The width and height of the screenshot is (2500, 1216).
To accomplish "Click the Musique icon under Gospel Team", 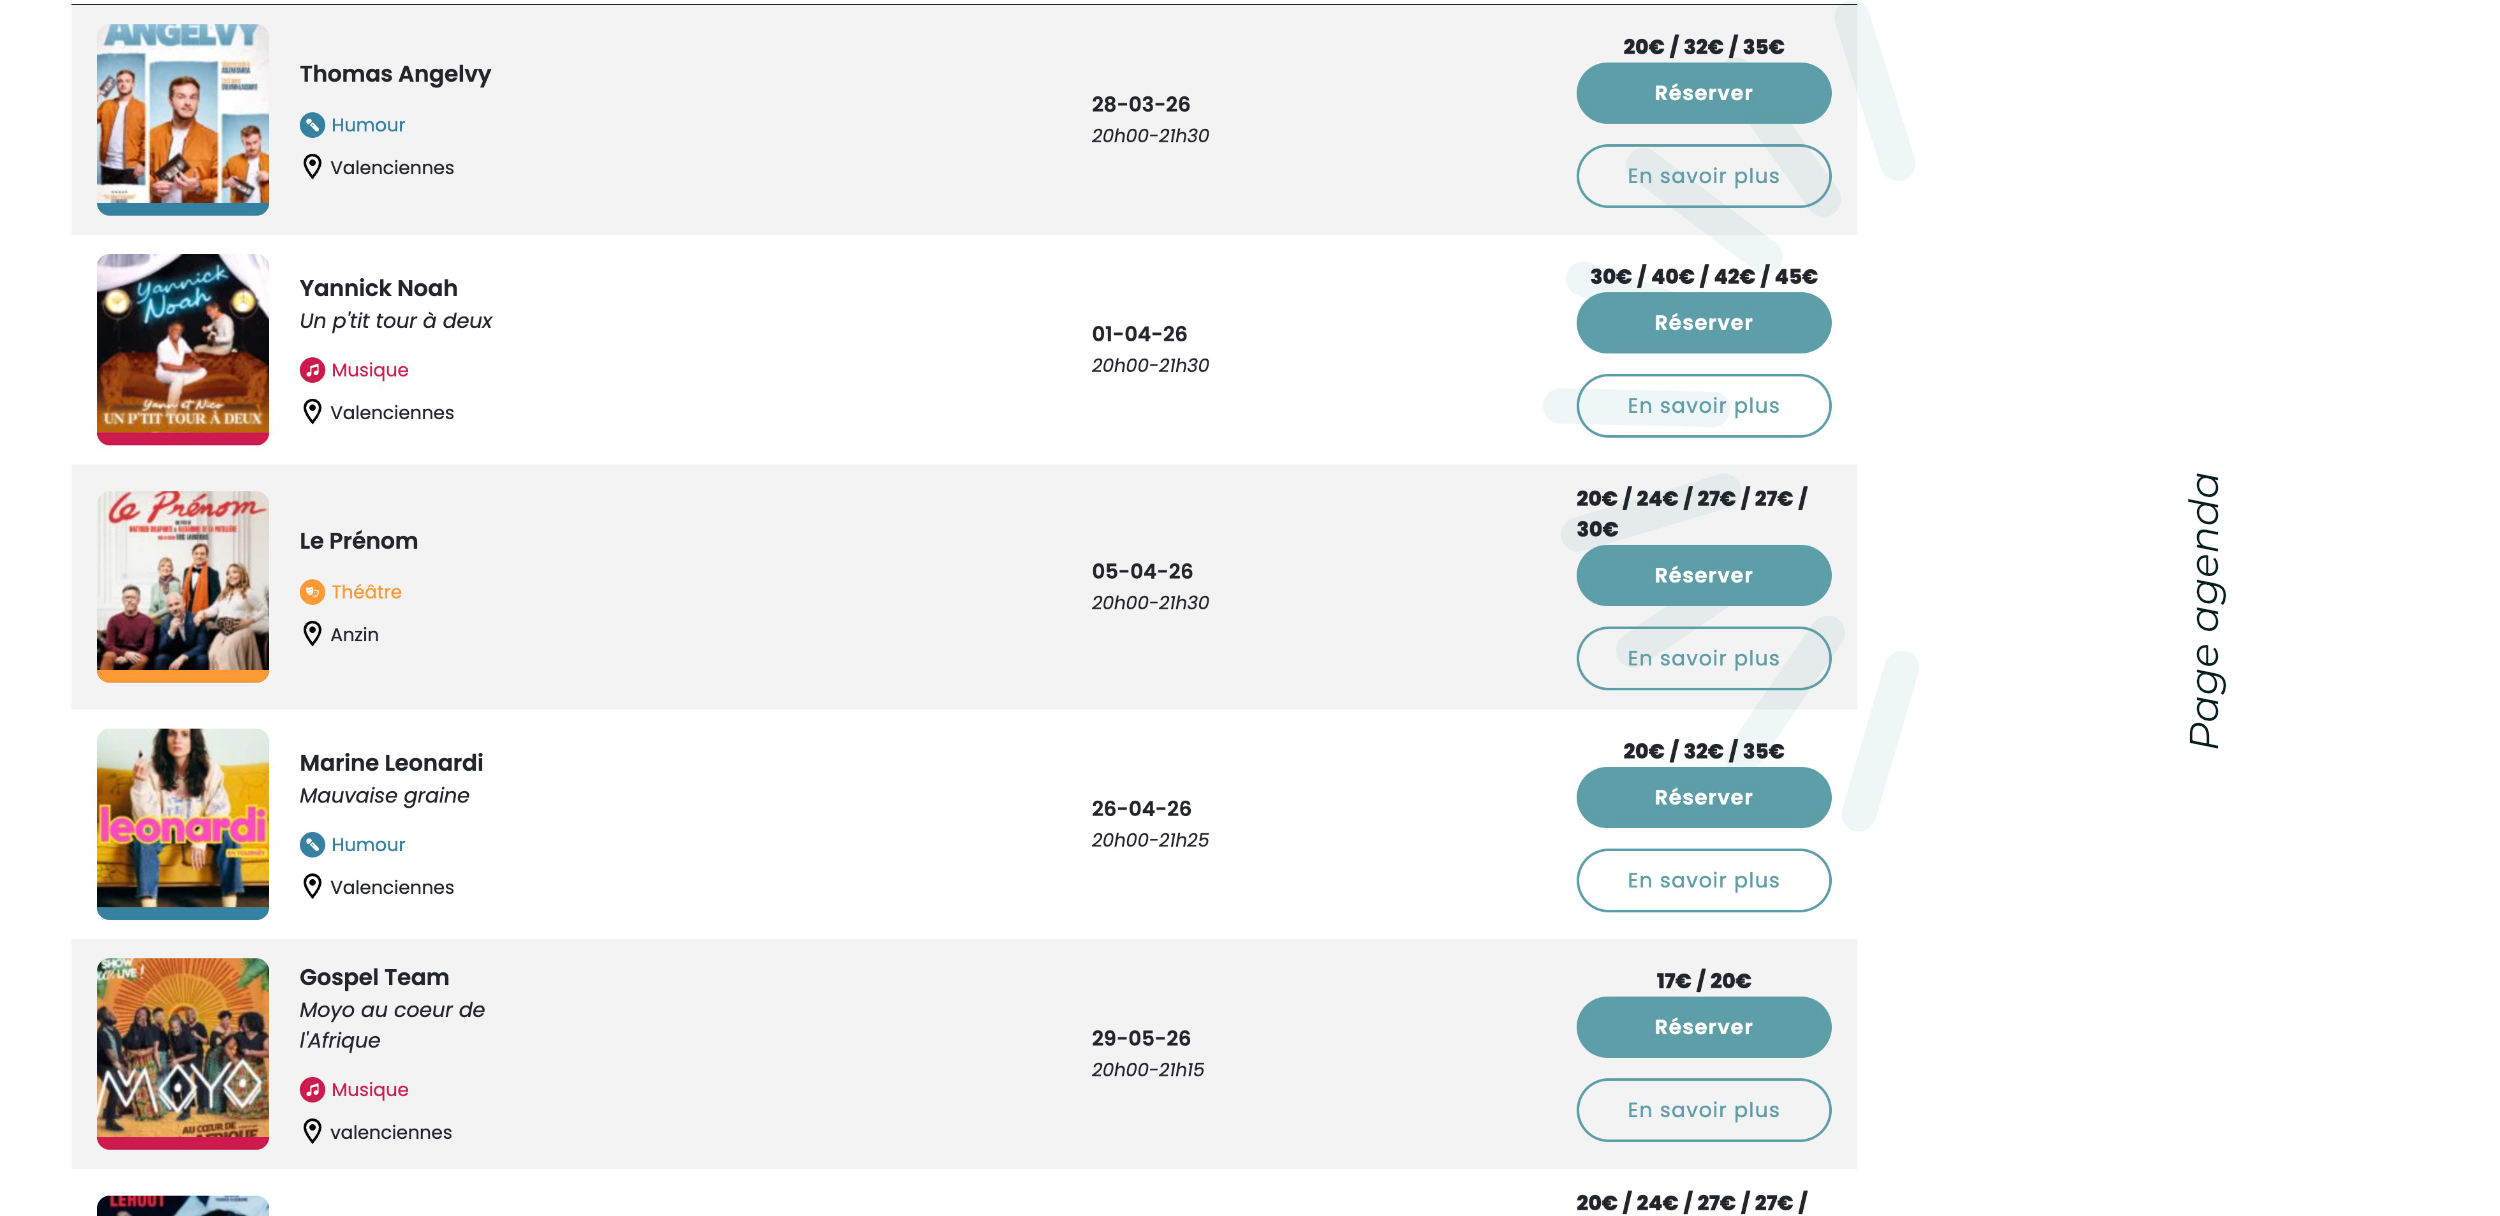I will 312,1090.
